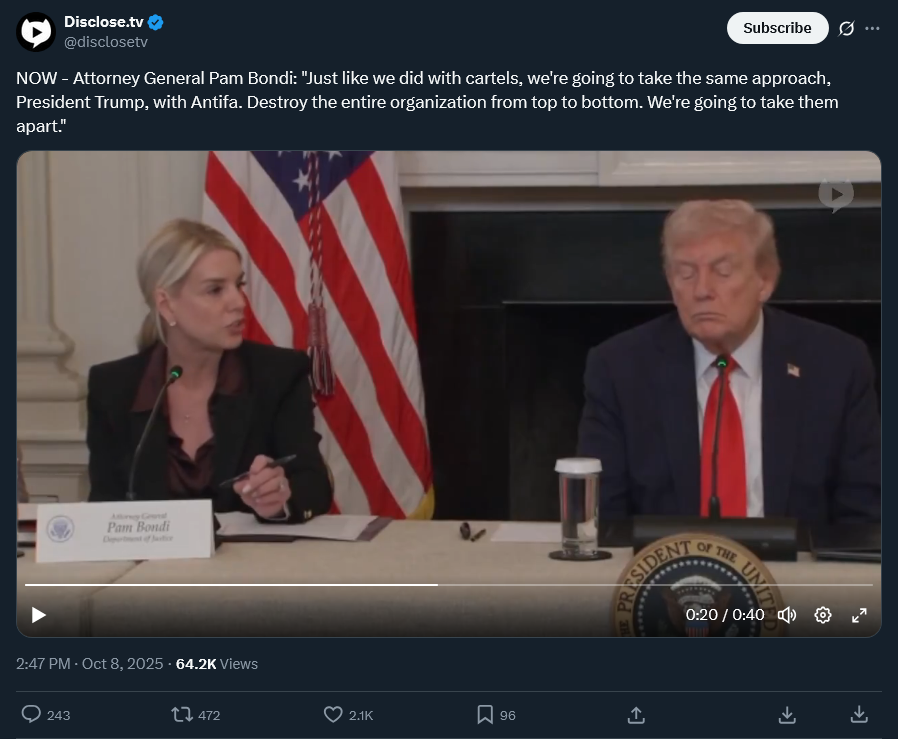This screenshot has height=739, width=898.
Task: Click the share post upload icon
Action: [x=635, y=714]
